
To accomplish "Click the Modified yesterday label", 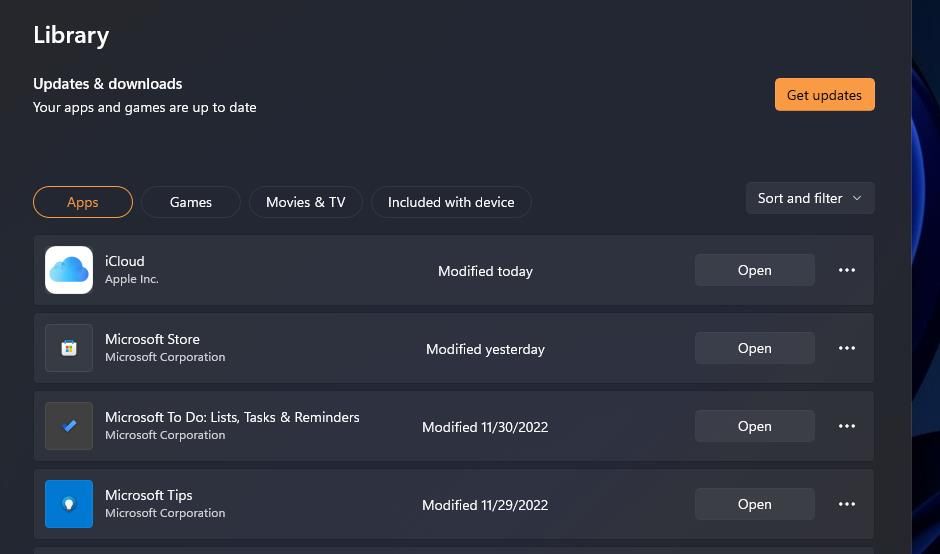I will pos(485,349).
